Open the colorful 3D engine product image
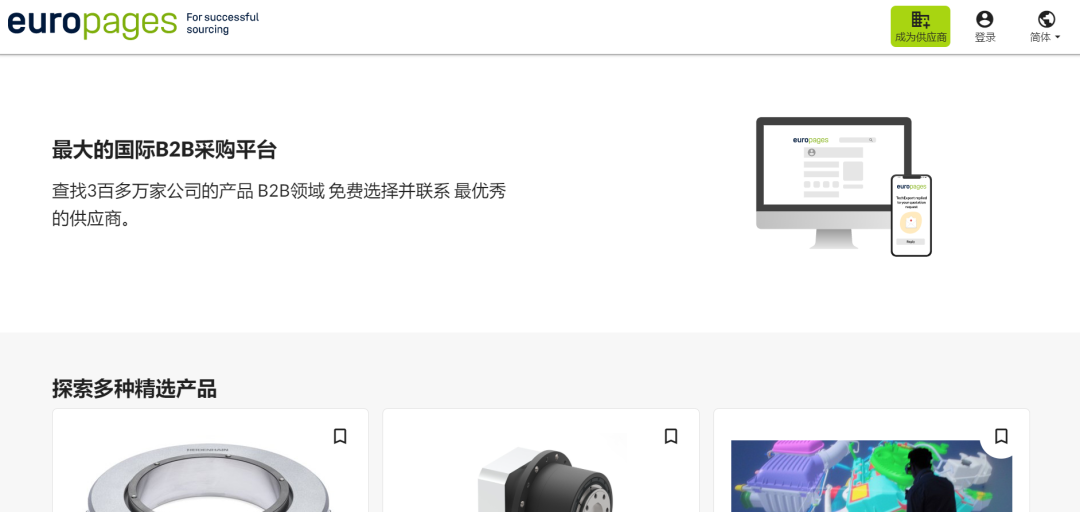The image size is (1080, 512). (871, 476)
